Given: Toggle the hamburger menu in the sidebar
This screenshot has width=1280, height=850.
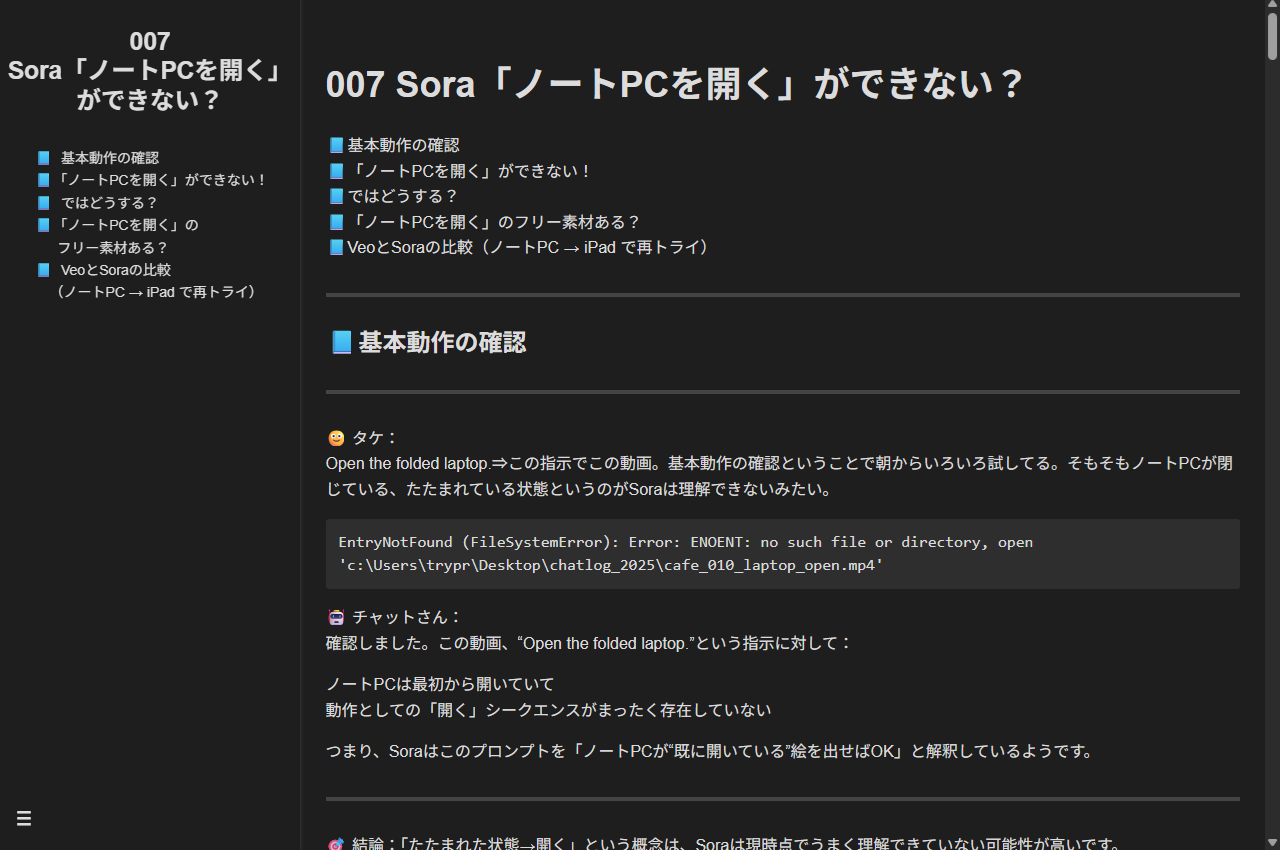Looking at the screenshot, I should pyautogui.click(x=24, y=818).
